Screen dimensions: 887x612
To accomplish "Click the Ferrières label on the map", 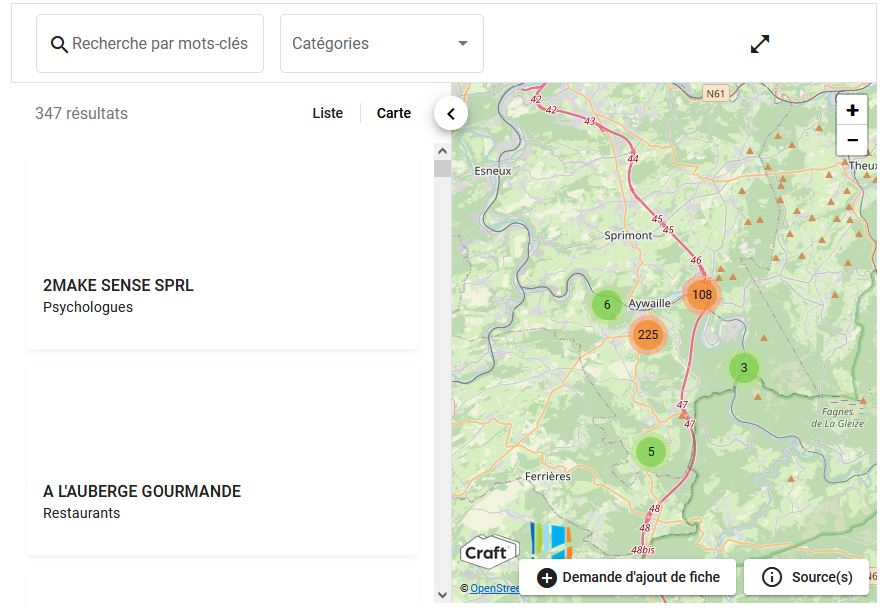I will (x=548, y=476).
